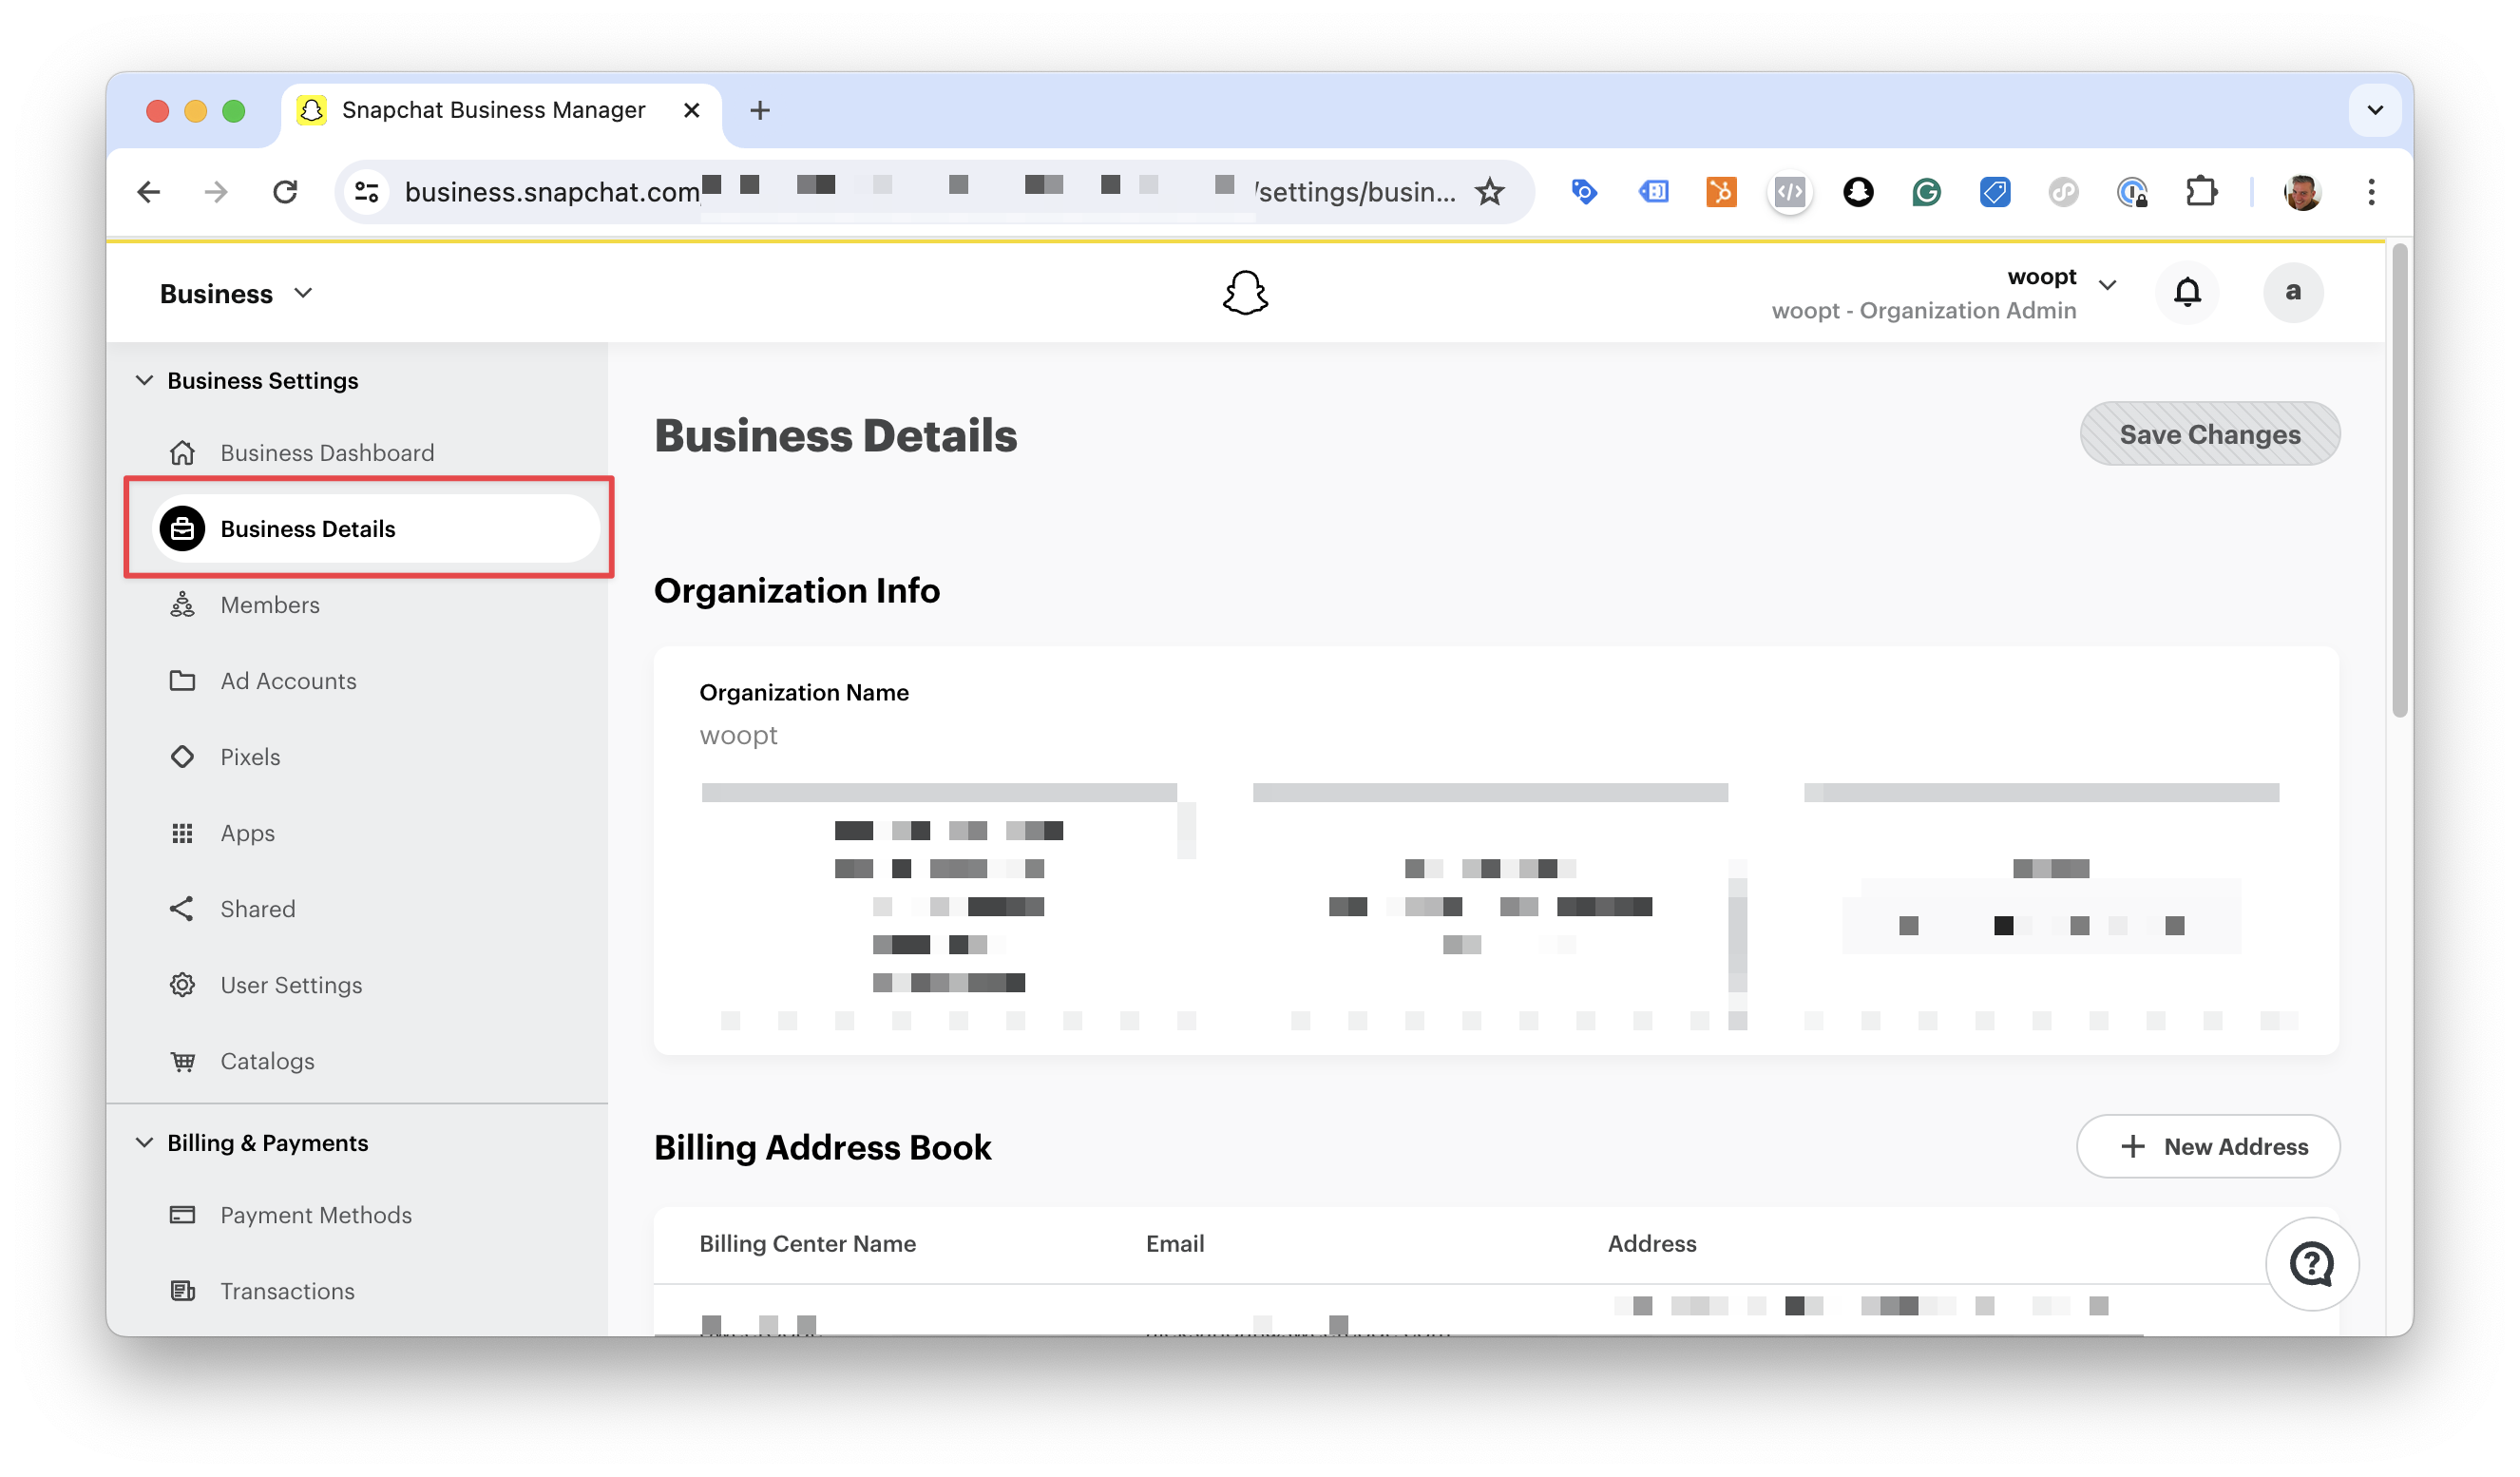2520x1477 pixels.
Task: Open browser Extensions puzzle icon
Action: [2201, 192]
